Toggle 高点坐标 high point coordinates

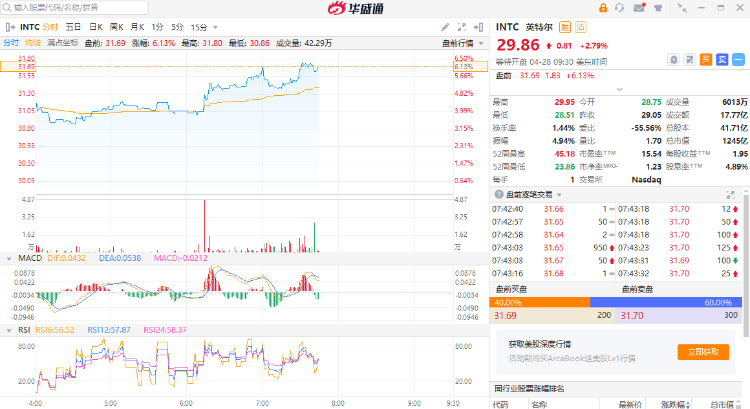[x=63, y=43]
